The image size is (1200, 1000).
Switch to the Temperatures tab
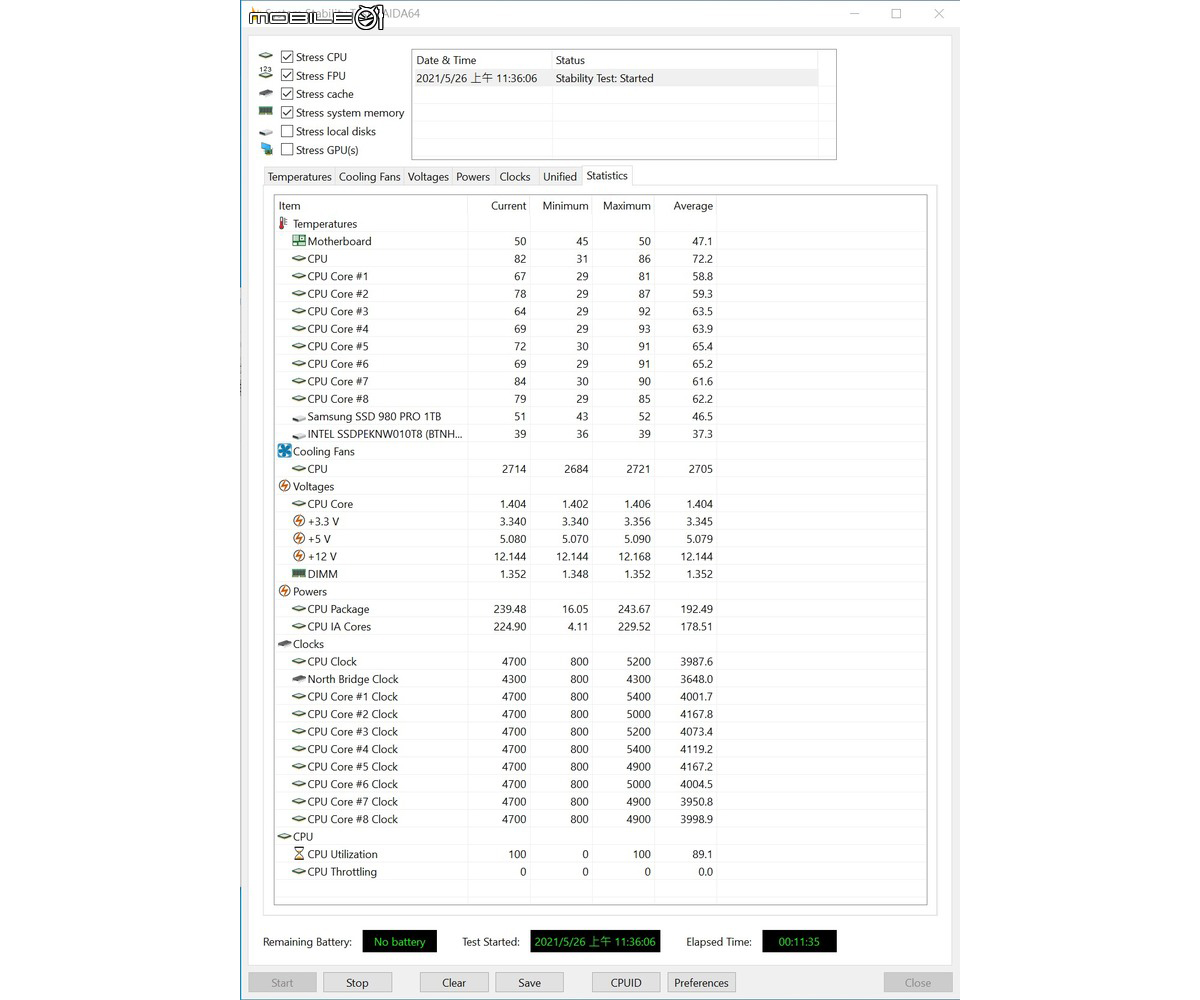coord(299,177)
